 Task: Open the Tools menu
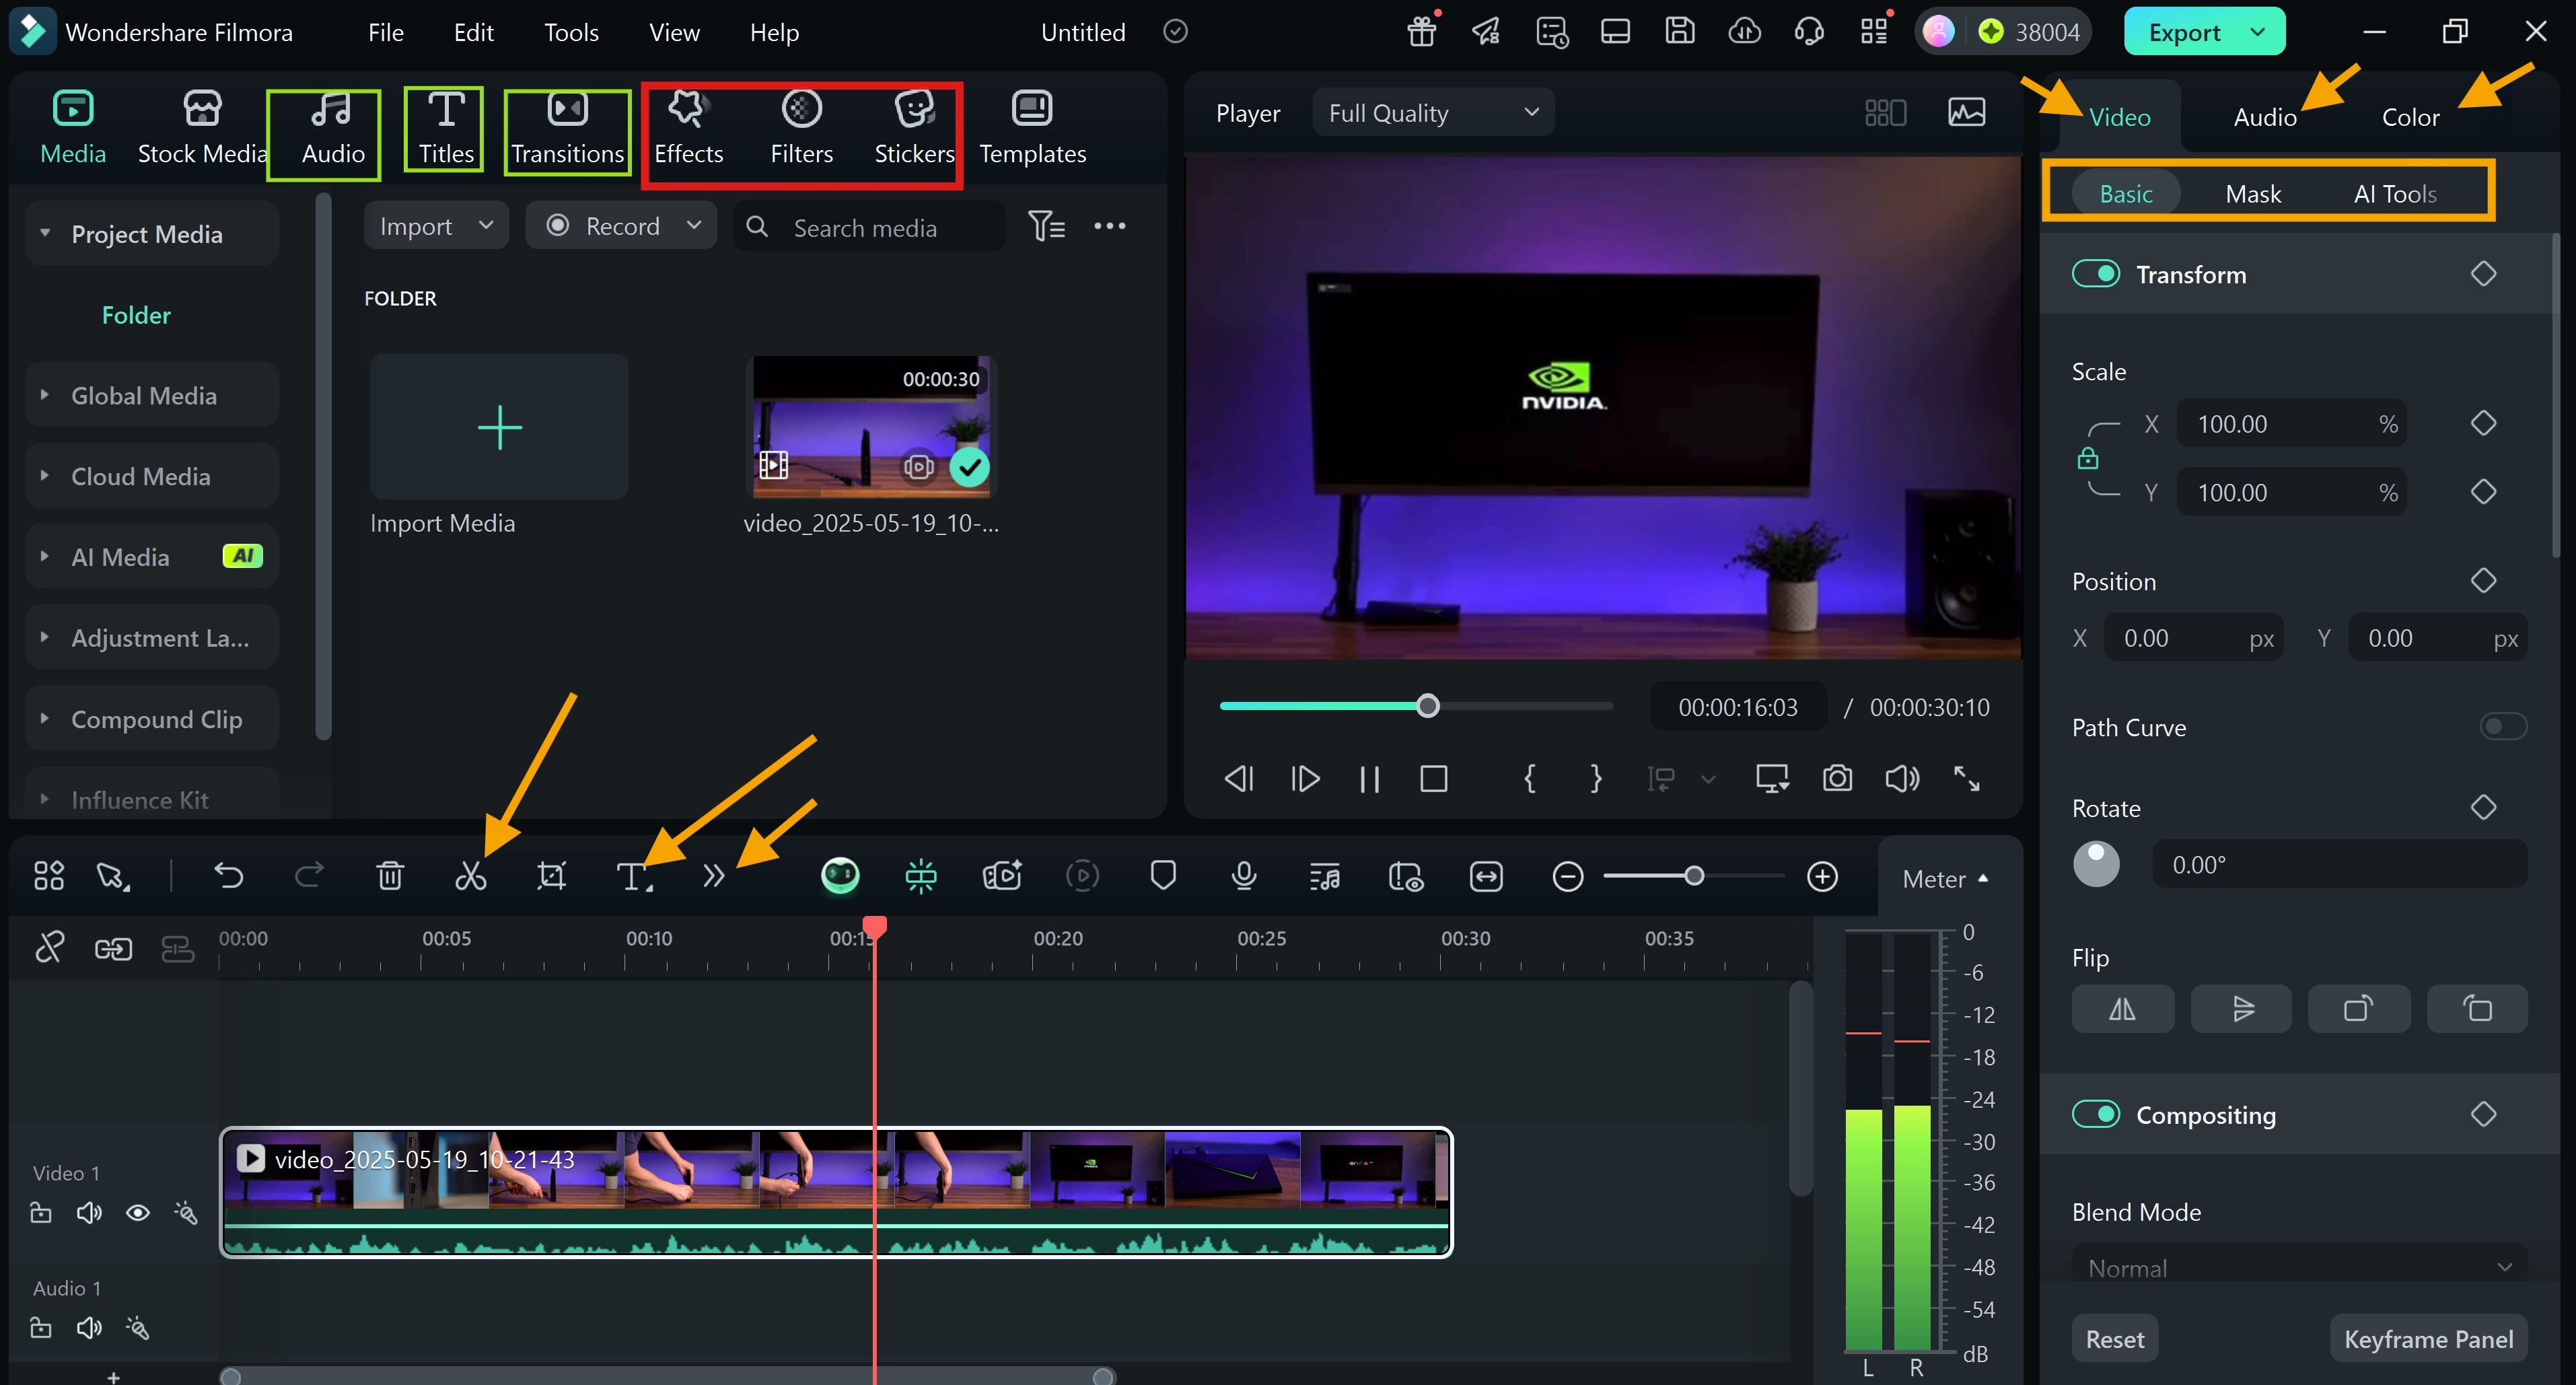[571, 32]
